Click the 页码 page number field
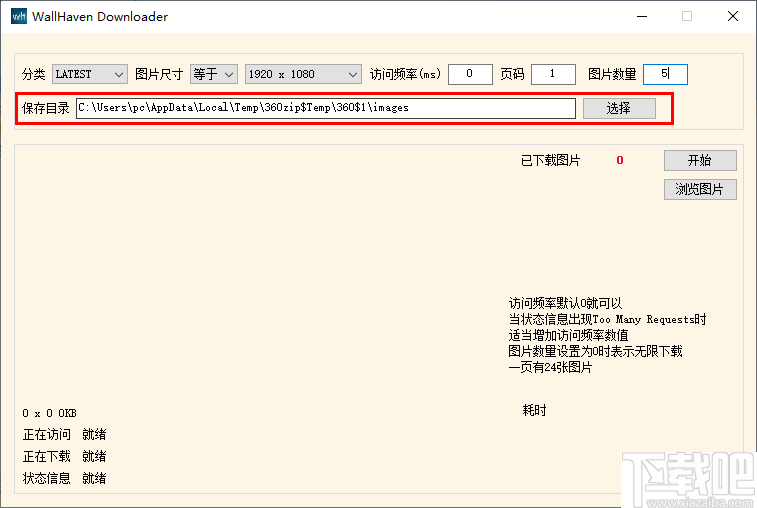Screen dimensions: 757x508 pos(553,74)
